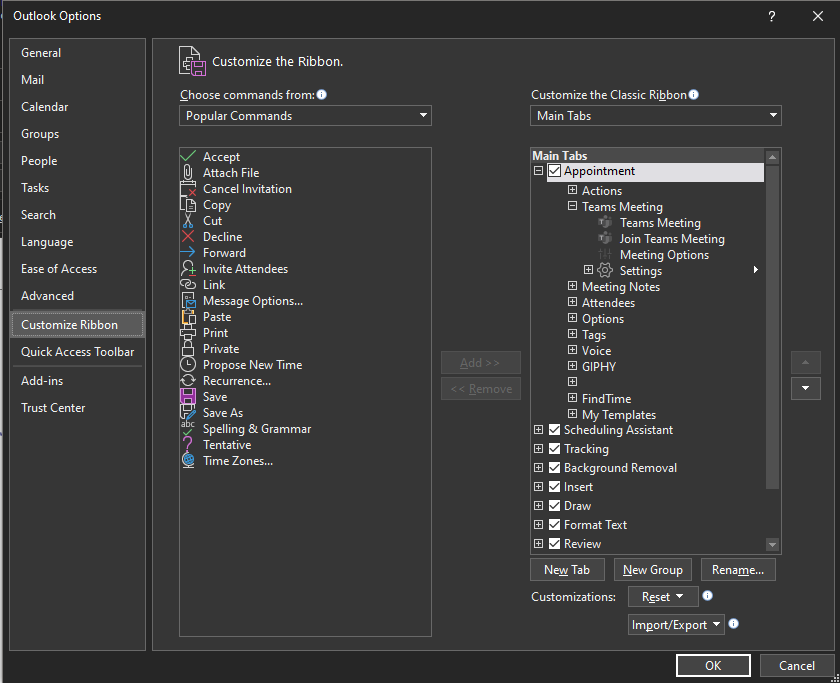Uncheck the Scheduling Assistant checkbox
Image resolution: width=840 pixels, height=683 pixels.
tap(555, 430)
